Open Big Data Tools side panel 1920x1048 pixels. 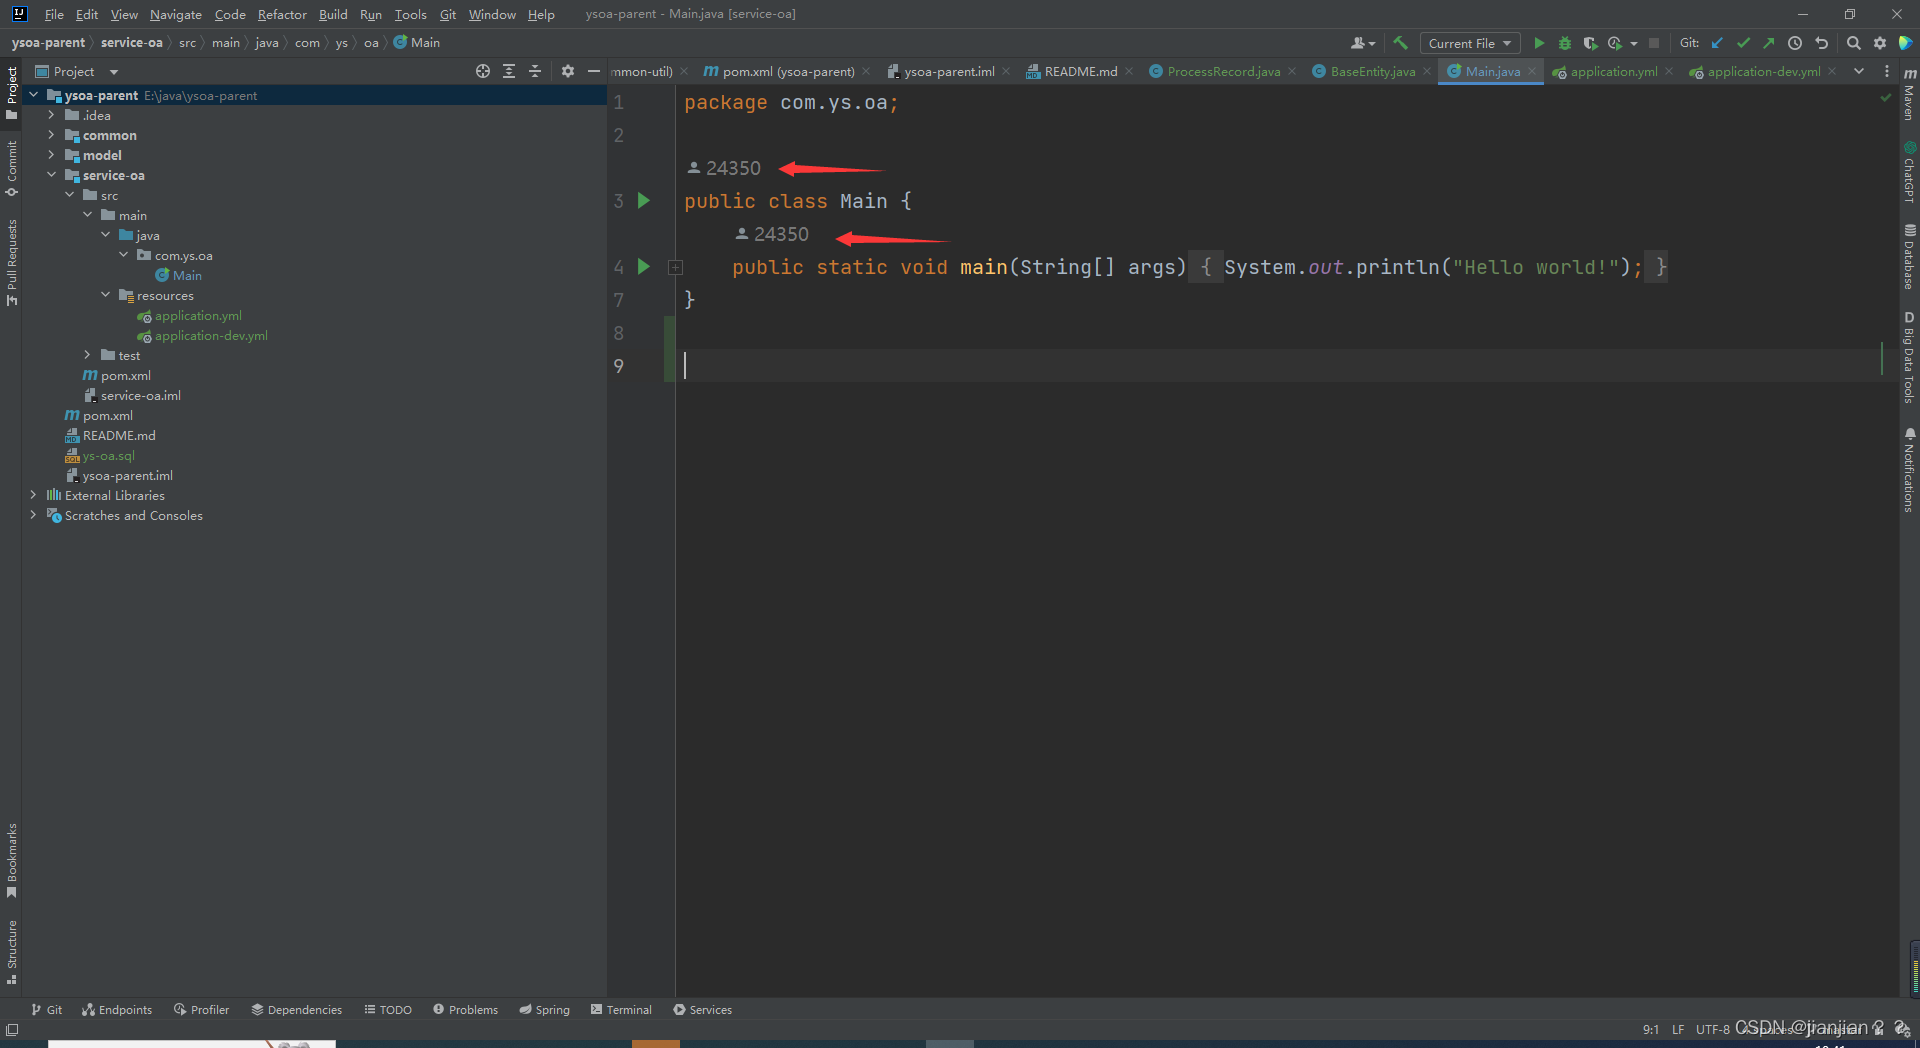(x=1909, y=357)
